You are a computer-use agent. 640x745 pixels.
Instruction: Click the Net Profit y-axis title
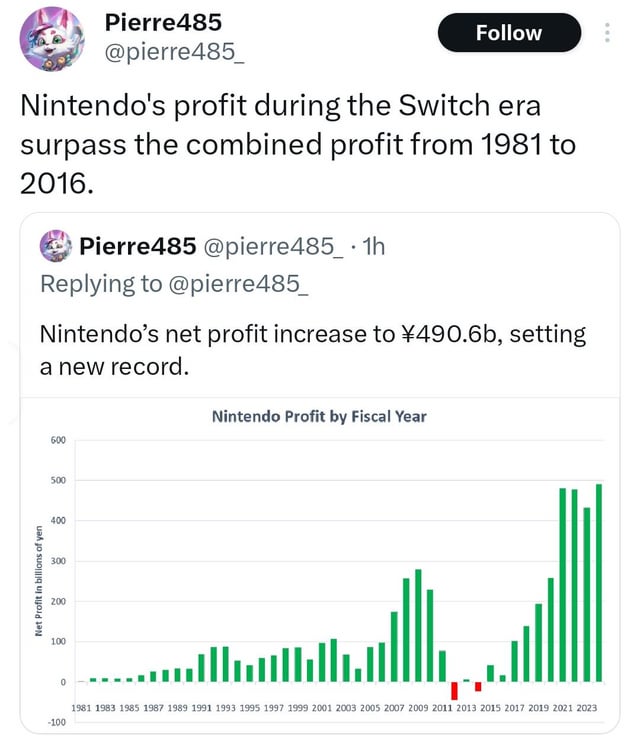point(39,581)
